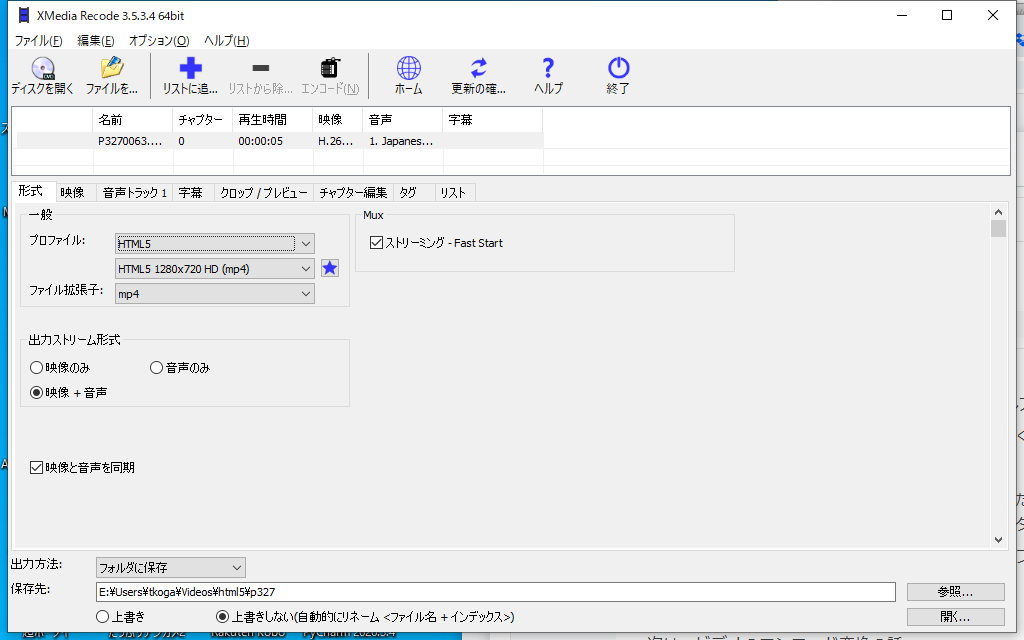Select 映像のみ radio button
The width and height of the screenshot is (1024, 640).
pyautogui.click(x=37, y=368)
